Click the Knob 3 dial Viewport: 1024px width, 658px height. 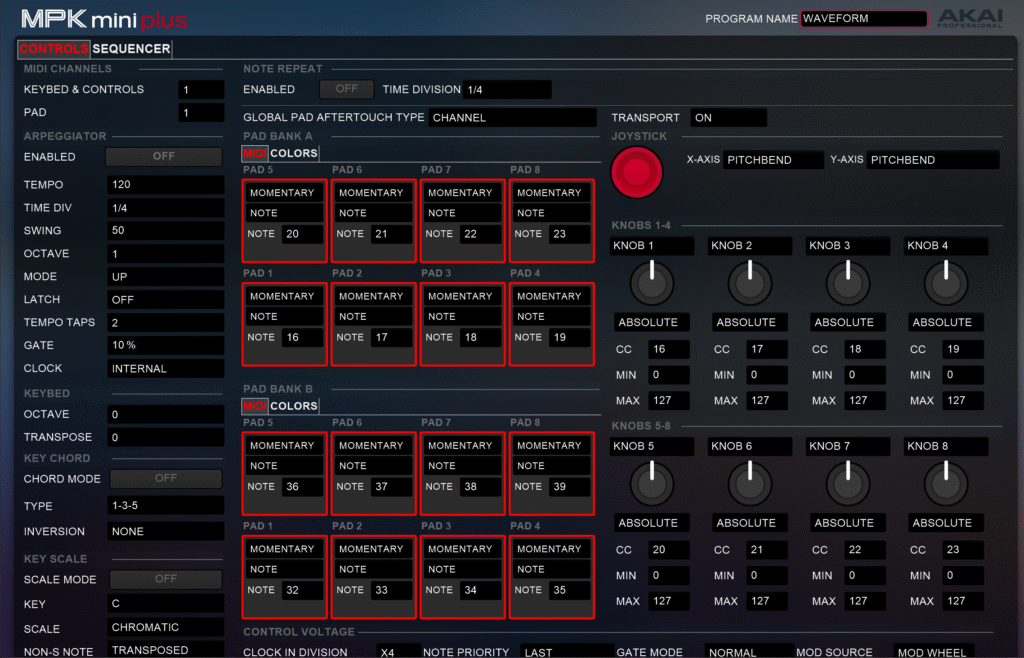click(848, 282)
